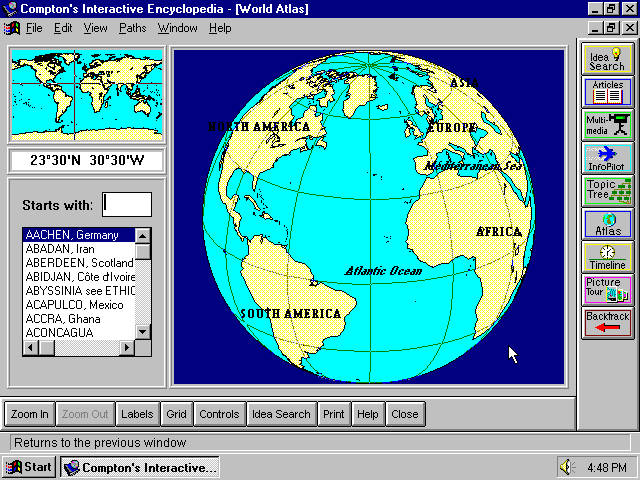Select Compton's Interactive taskbar button
Viewport: 640px width, 480px height.
point(140,467)
